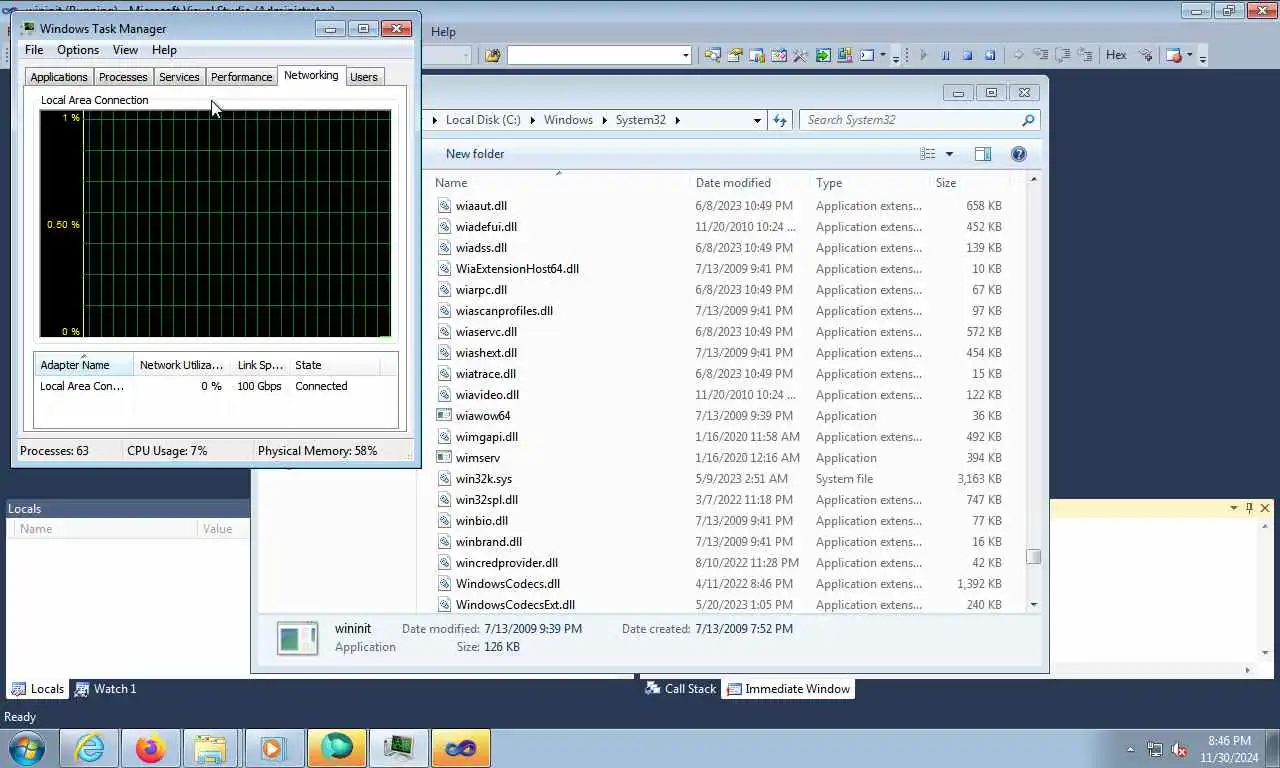Open the Explorer address bar history dropdown
1280x768 pixels.
pyautogui.click(x=757, y=120)
